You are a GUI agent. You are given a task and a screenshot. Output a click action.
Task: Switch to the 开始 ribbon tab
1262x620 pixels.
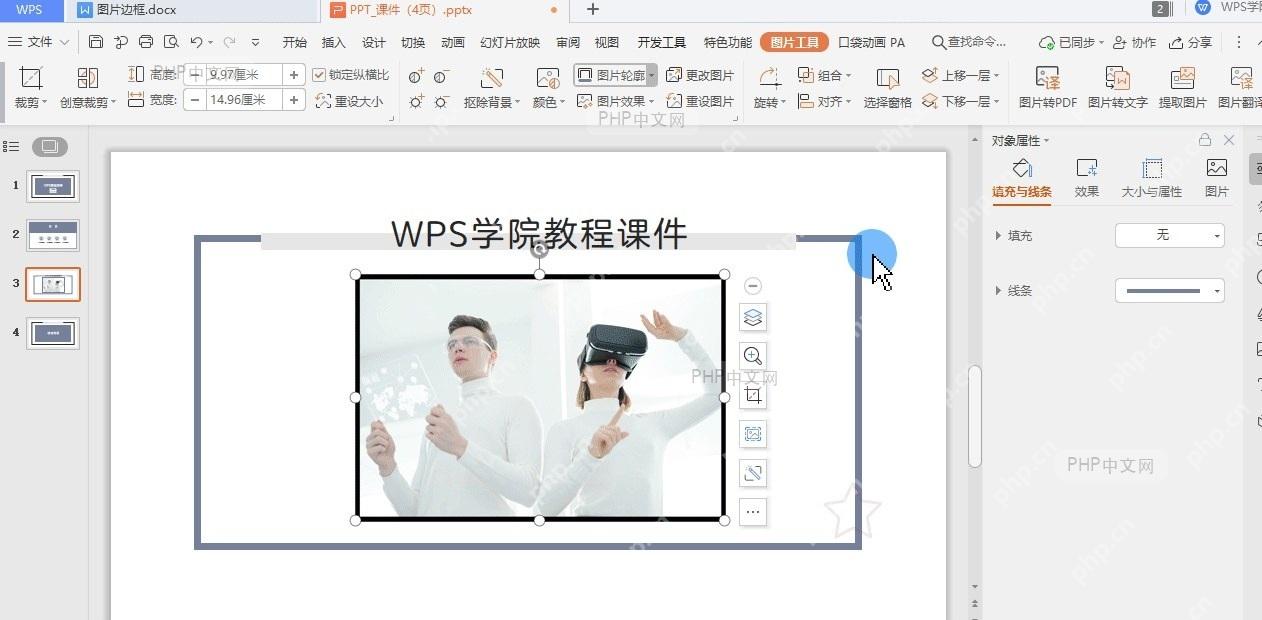pos(295,42)
